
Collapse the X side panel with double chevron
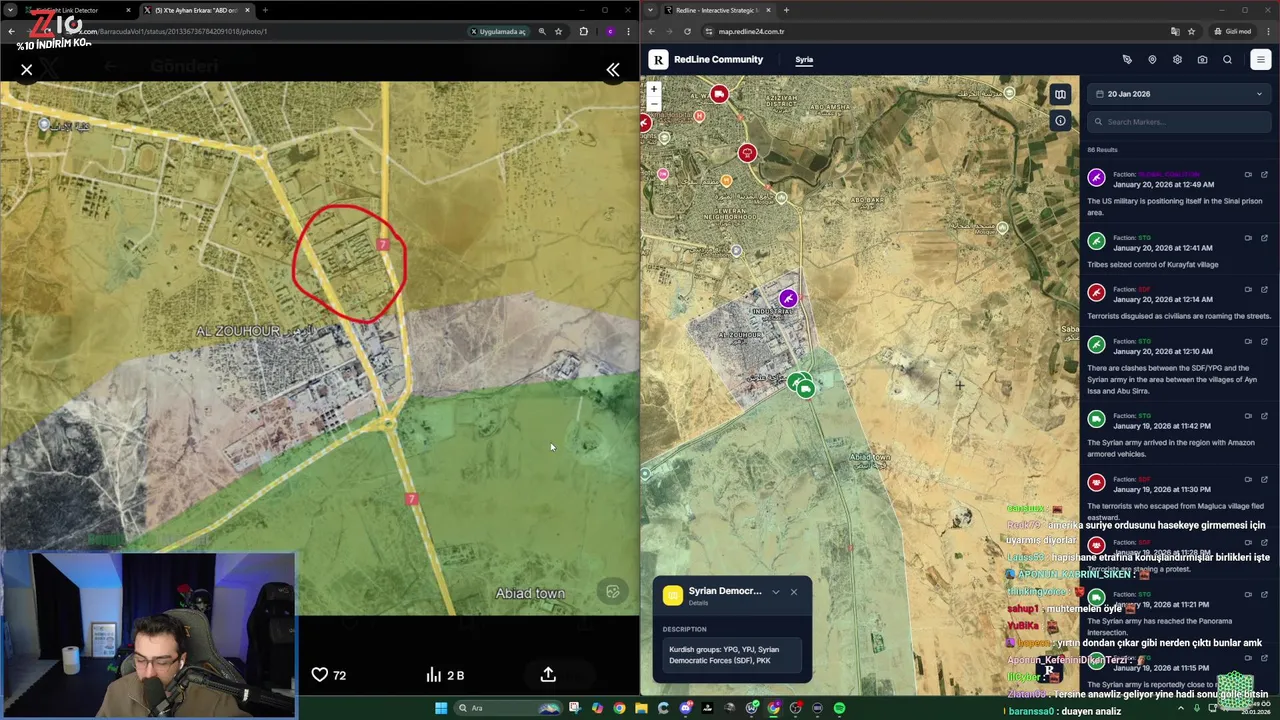(x=613, y=70)
